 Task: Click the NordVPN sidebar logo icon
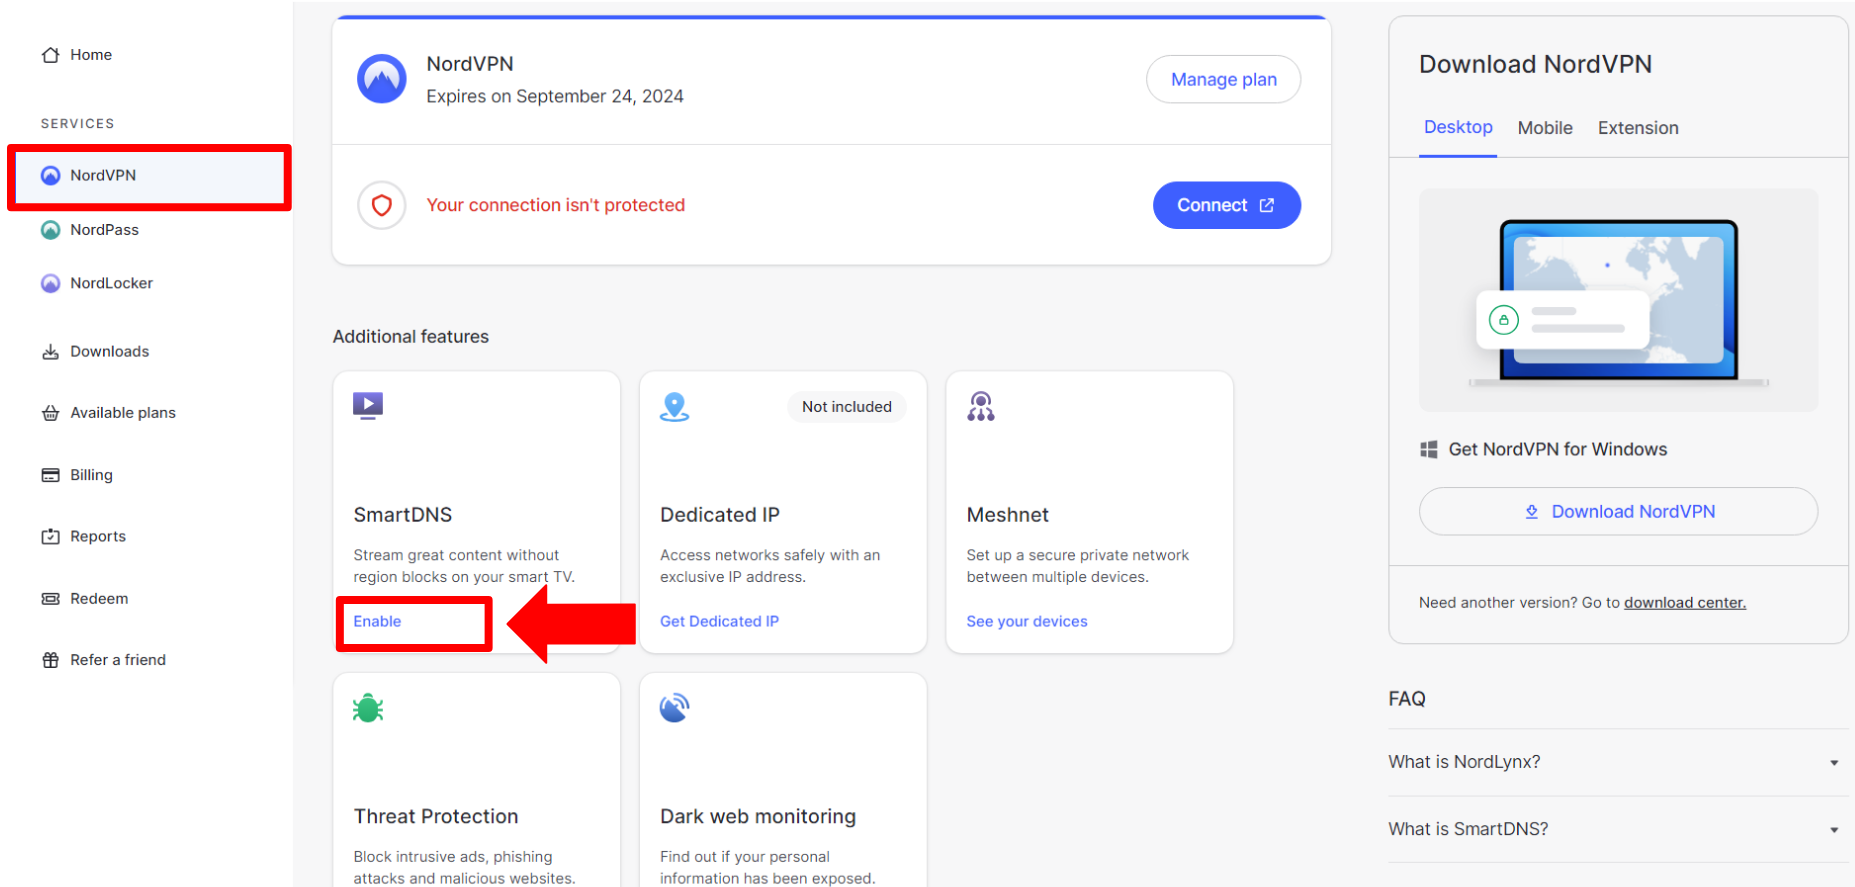tap(50, 175)
